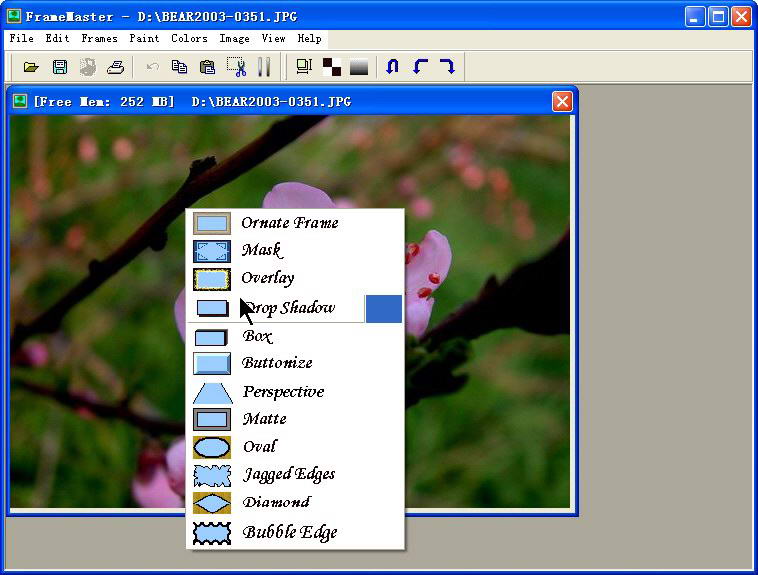Close the BEAR2003-0351.JPG image window
758x575 pixels.
(x=562, y=101)
